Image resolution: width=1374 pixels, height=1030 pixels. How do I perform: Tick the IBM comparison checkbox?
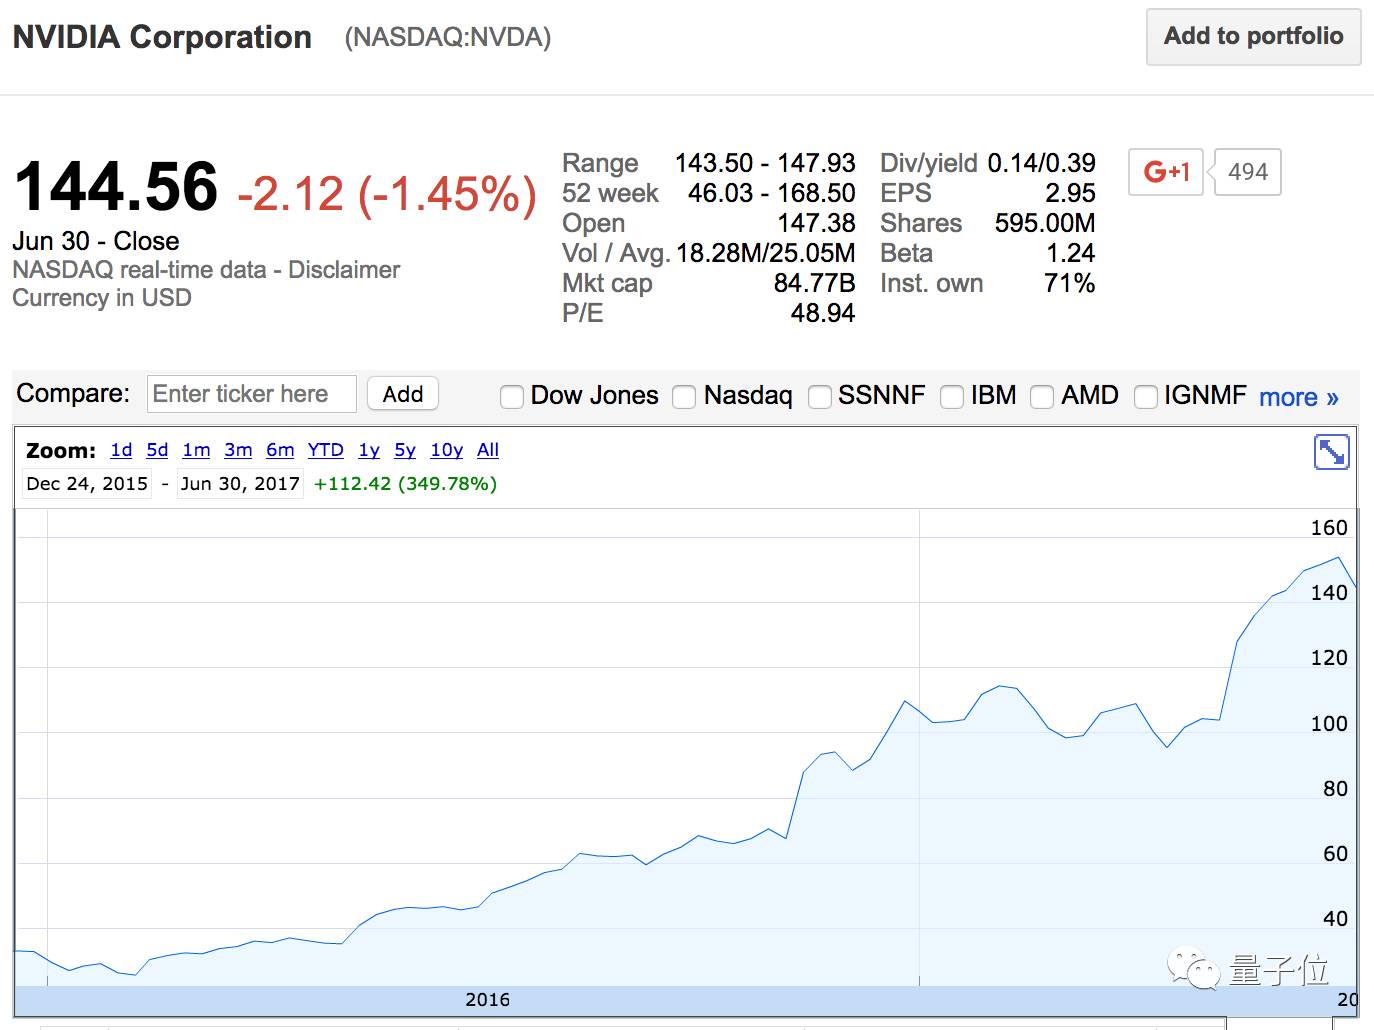click(952, 397)
